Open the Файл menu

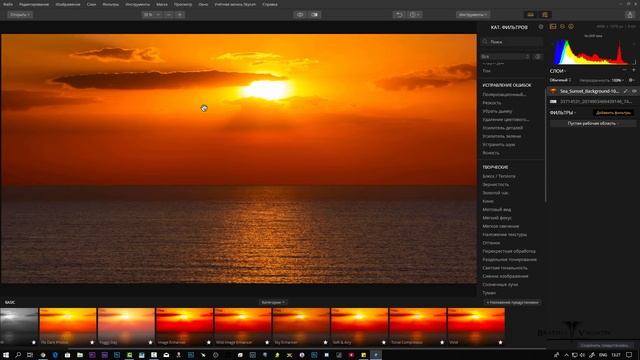coord(8,4)
